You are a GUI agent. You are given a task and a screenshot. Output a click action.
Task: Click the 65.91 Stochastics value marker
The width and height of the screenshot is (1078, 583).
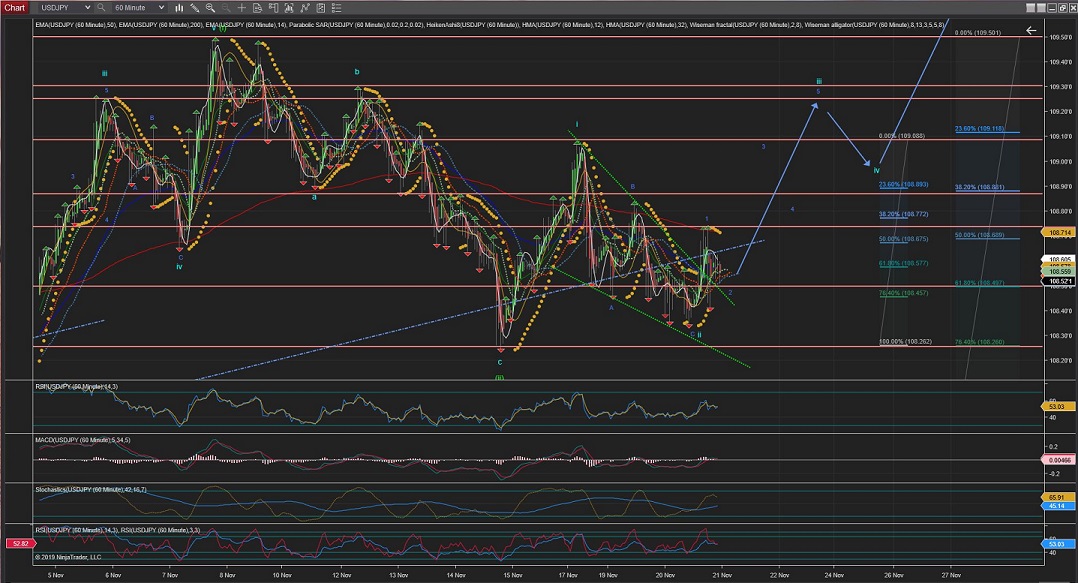[1057, 497]
